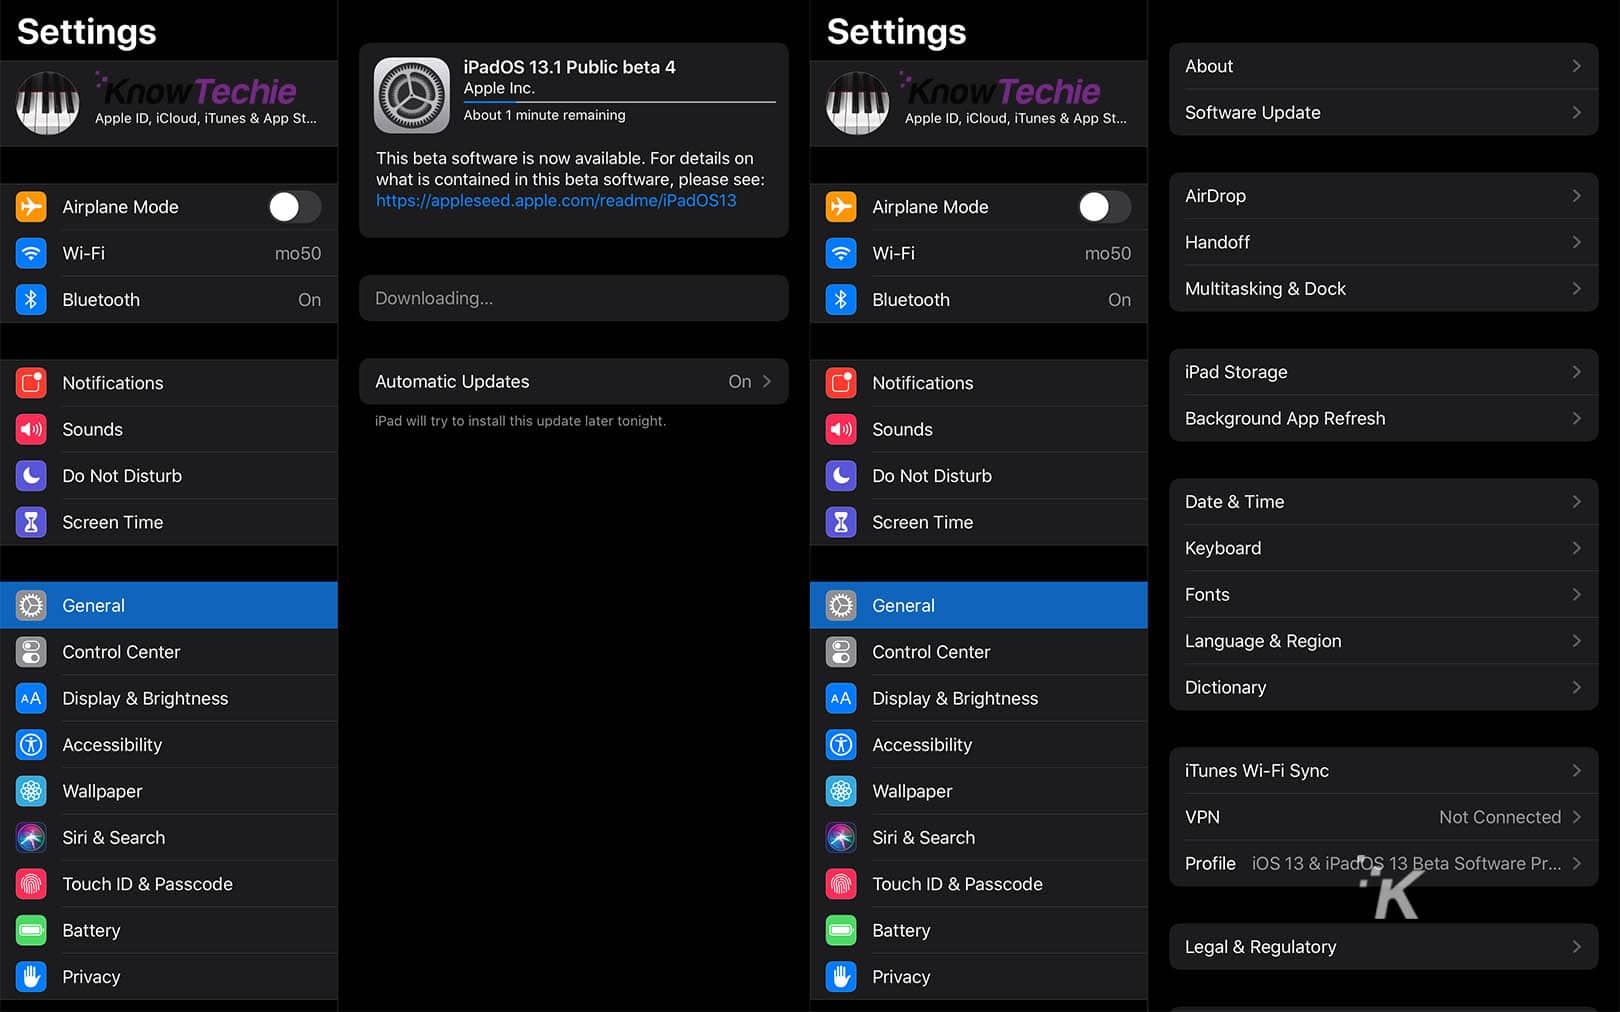This screenshot has width=1620, height=1012.
Task: Open Fonts settings
Action: coord(1383,595)
